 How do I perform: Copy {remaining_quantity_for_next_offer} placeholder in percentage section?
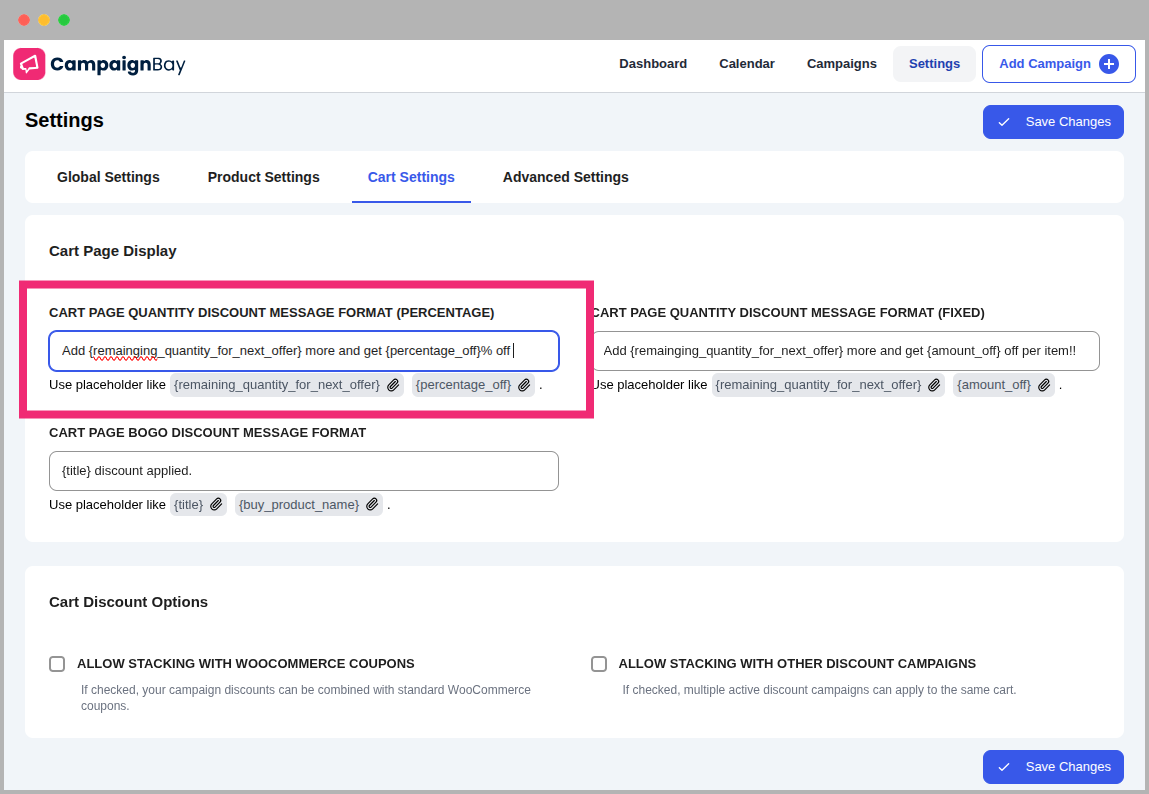point(393,385)
